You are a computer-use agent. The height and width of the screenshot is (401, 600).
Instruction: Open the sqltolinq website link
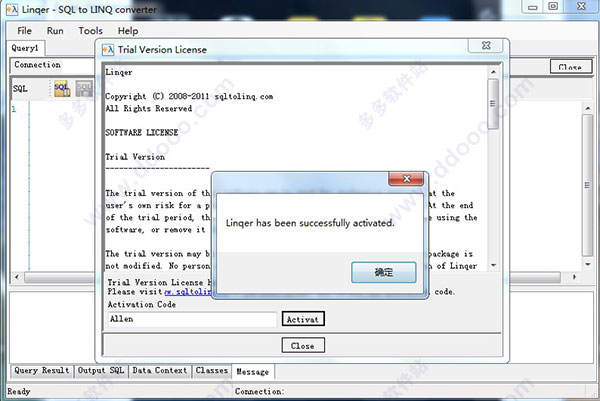tap(188, 292)
